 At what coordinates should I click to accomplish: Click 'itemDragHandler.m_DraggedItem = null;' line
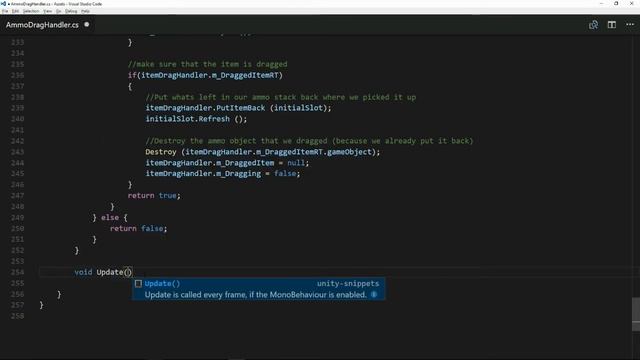pos(227,163)
